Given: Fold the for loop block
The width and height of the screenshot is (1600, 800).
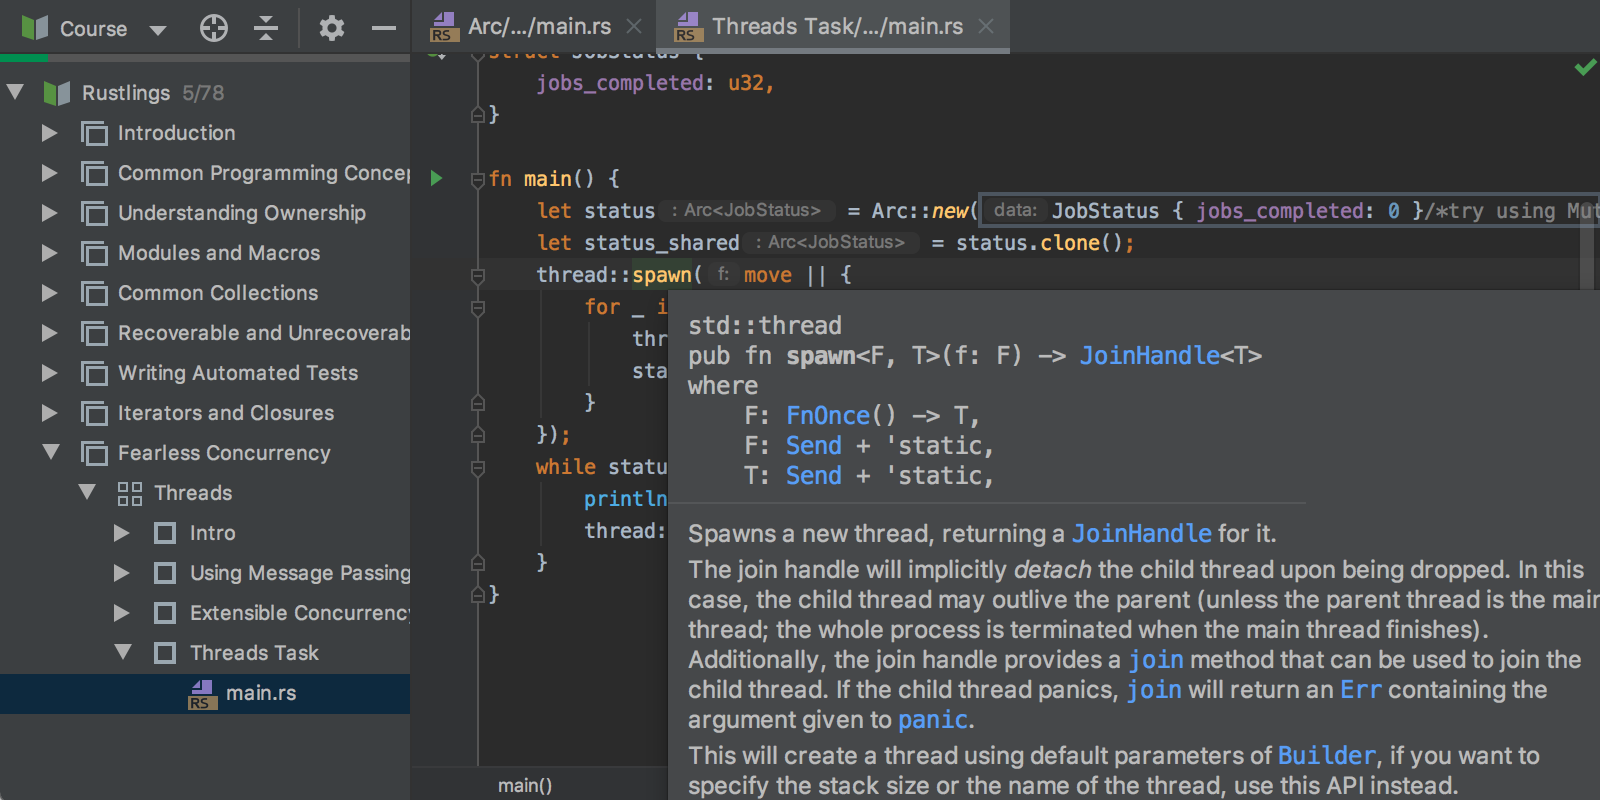Looking at the screenshot, I should point(478,307).
